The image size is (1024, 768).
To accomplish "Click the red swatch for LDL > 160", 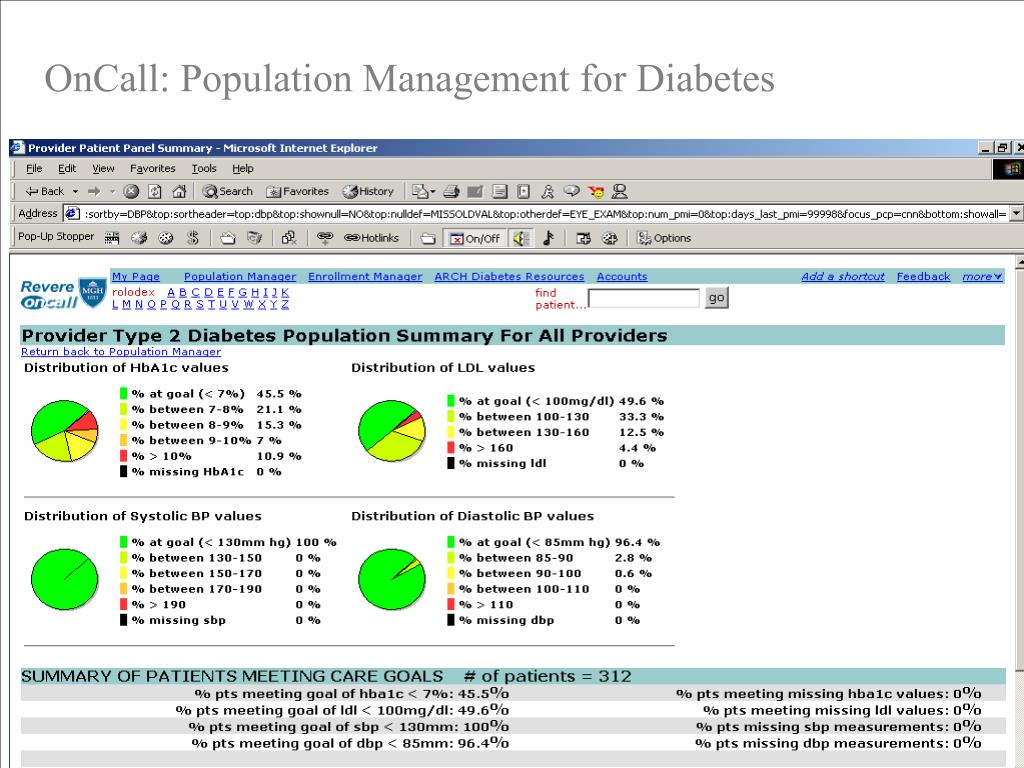I will point(451,447).
